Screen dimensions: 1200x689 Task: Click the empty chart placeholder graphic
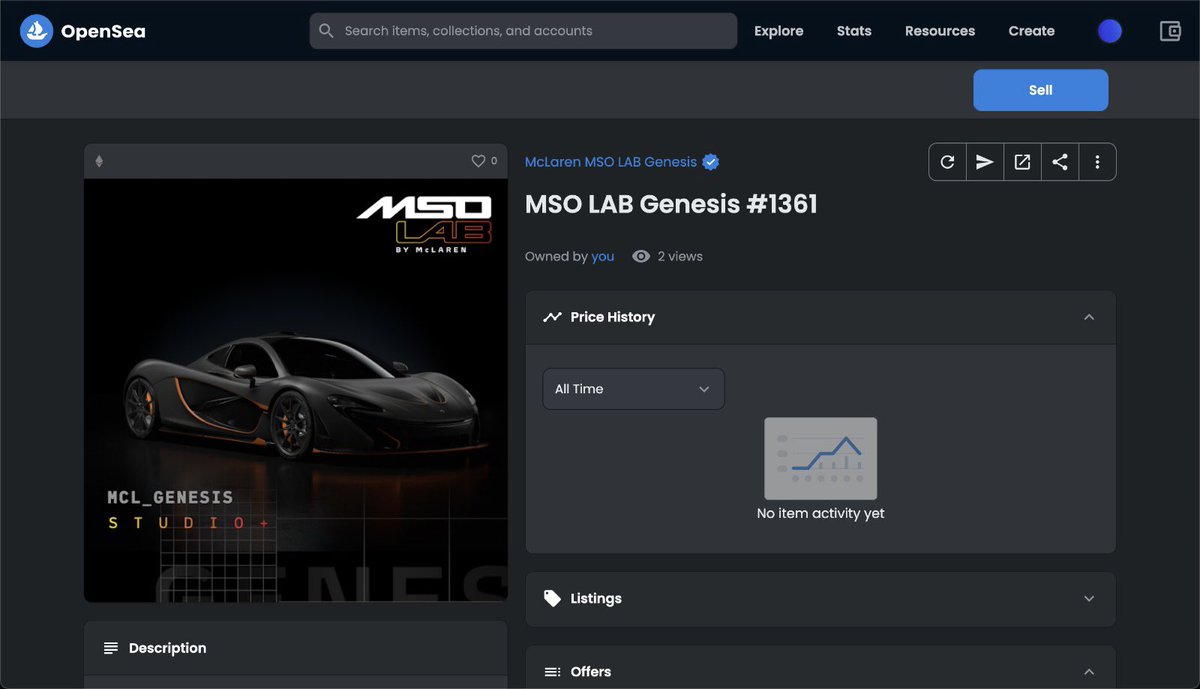point(821,459)
